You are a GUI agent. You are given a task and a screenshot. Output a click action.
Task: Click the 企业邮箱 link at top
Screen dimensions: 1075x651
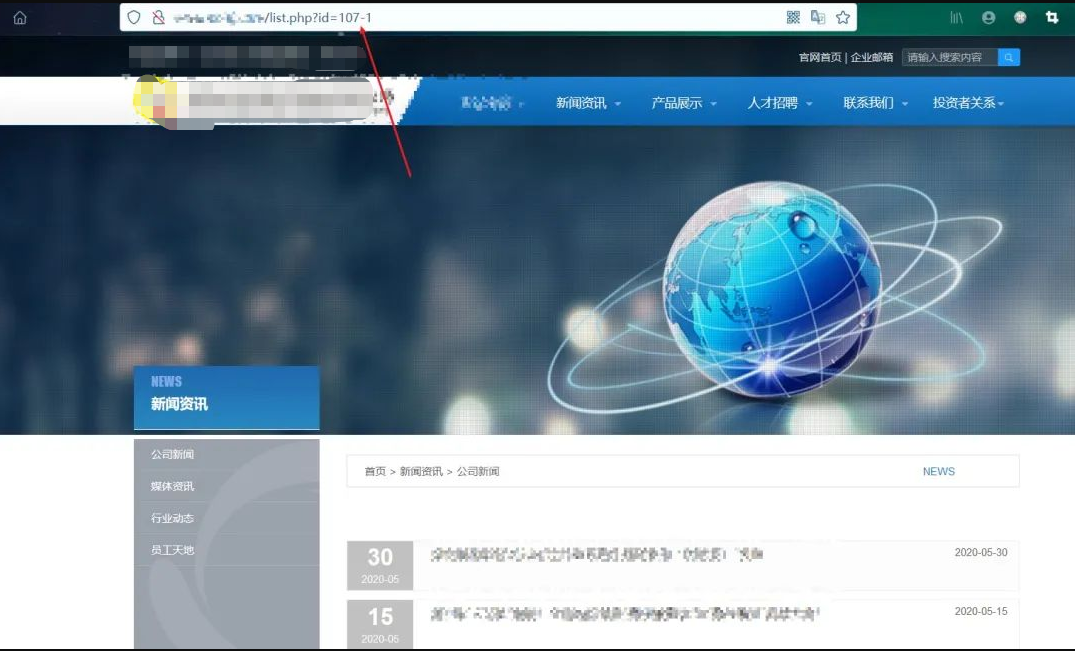coord(872,58)
